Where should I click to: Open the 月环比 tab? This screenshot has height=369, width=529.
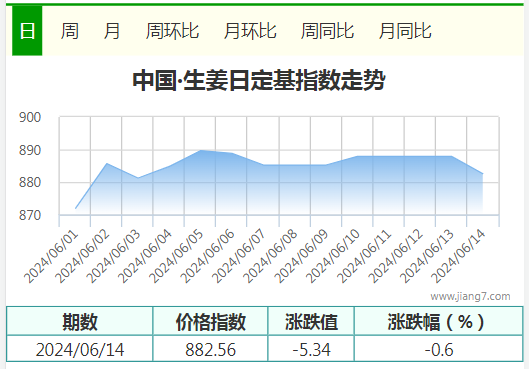point(250,31)
